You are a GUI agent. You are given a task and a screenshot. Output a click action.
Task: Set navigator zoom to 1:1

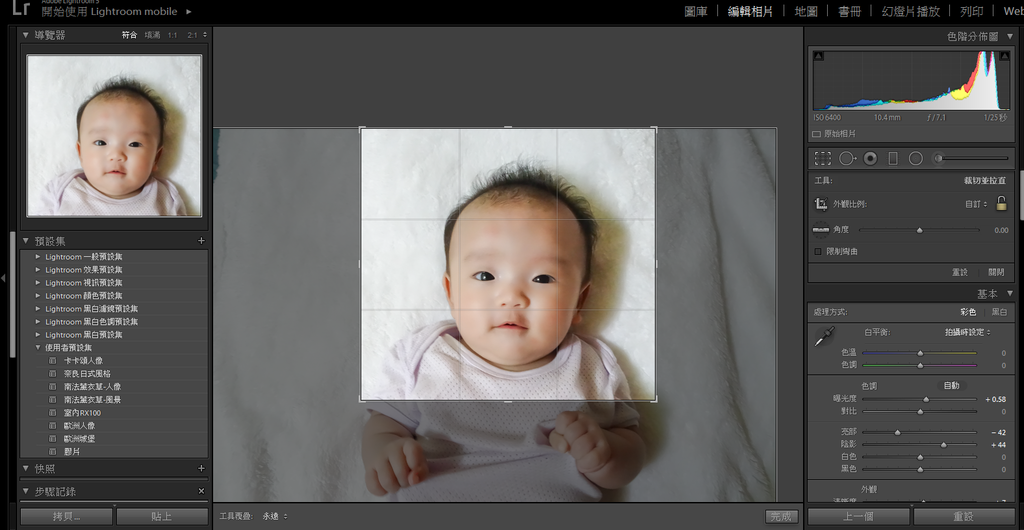coord(172,35)
